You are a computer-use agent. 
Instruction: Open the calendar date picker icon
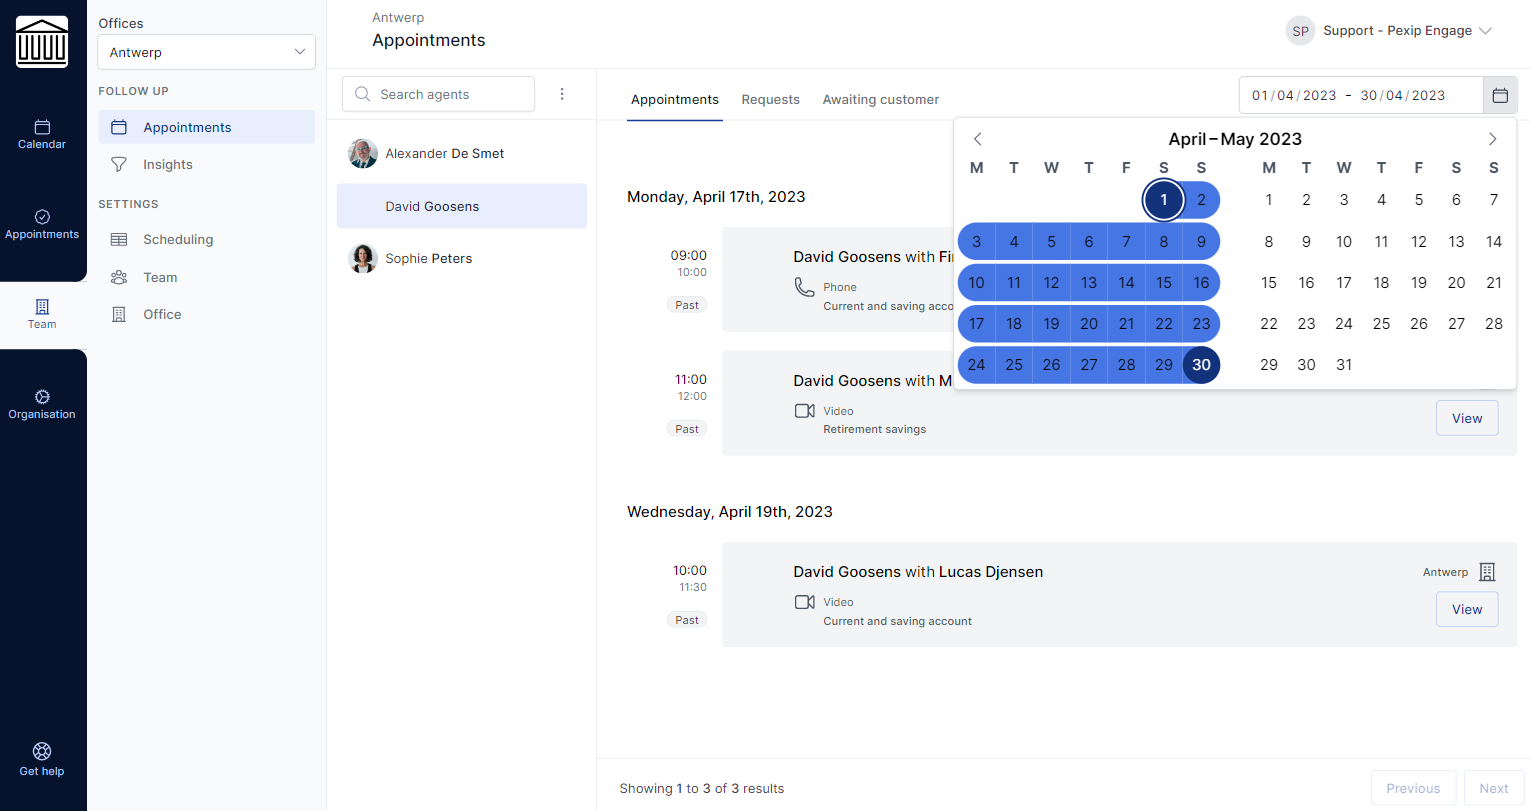(1499, 96)
